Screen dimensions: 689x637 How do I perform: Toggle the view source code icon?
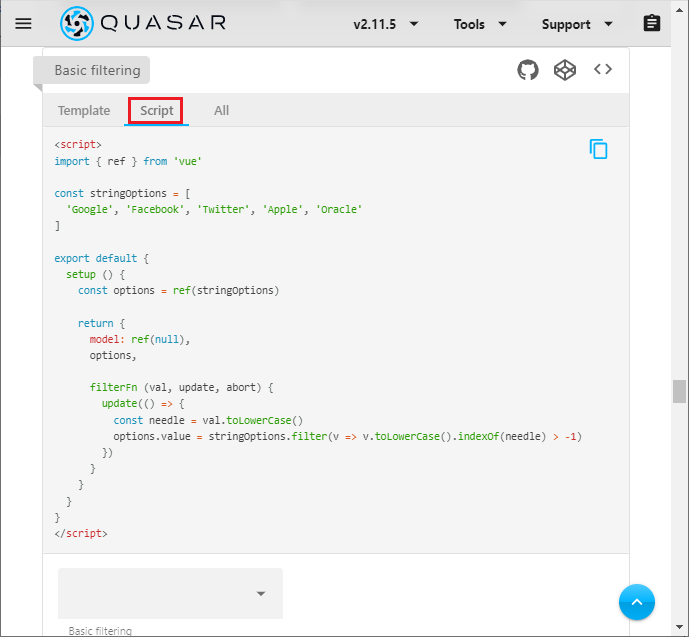click(x=603, y=69)
